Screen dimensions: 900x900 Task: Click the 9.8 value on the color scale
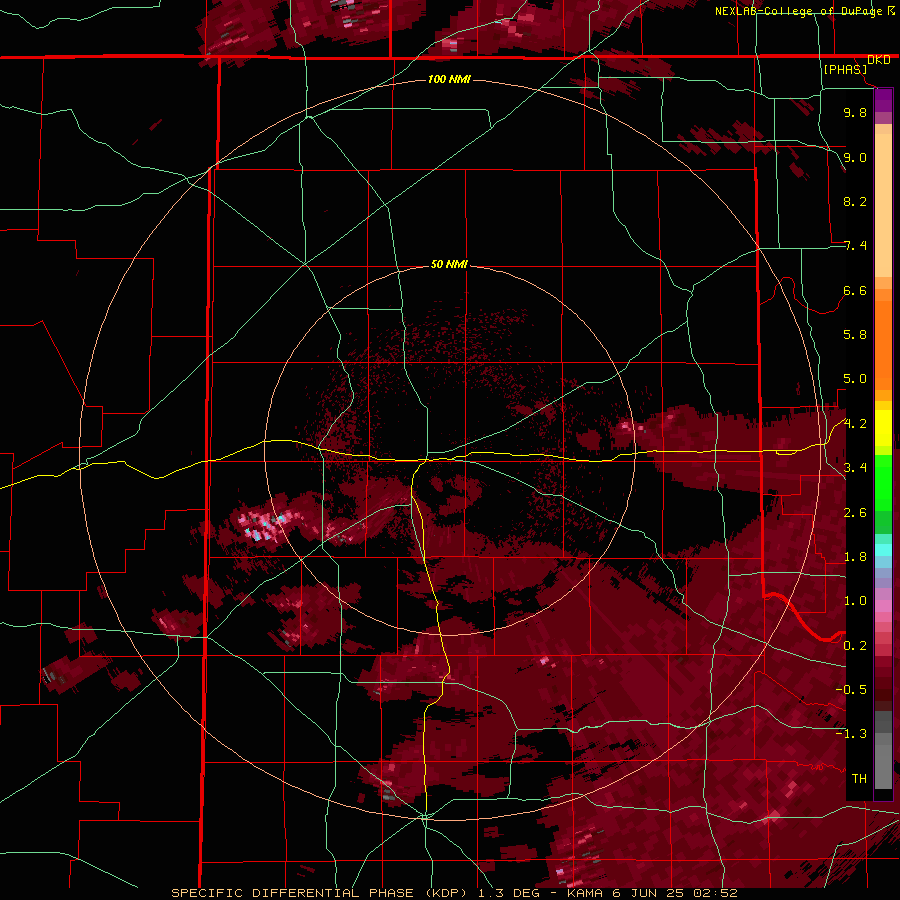(855, 112)
